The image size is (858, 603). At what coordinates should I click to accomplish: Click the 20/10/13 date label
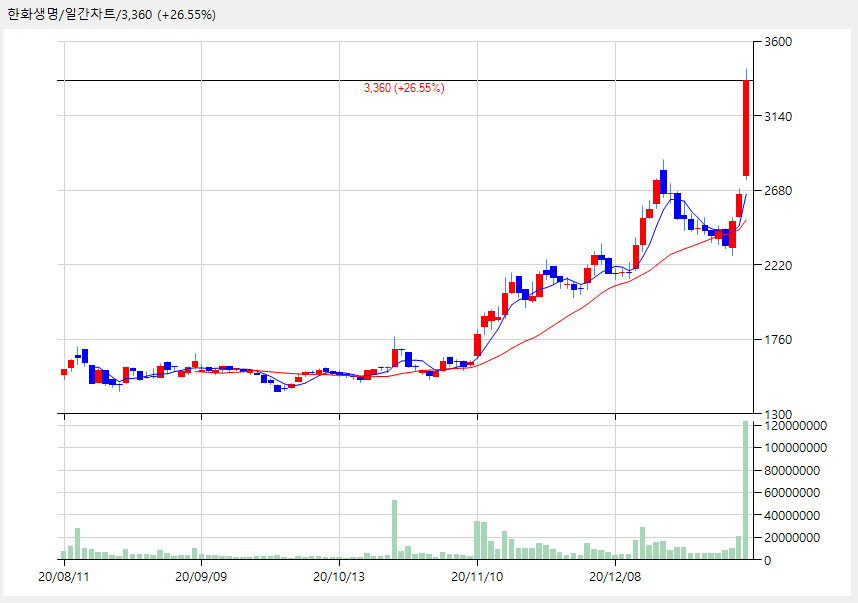click(339, 577)
